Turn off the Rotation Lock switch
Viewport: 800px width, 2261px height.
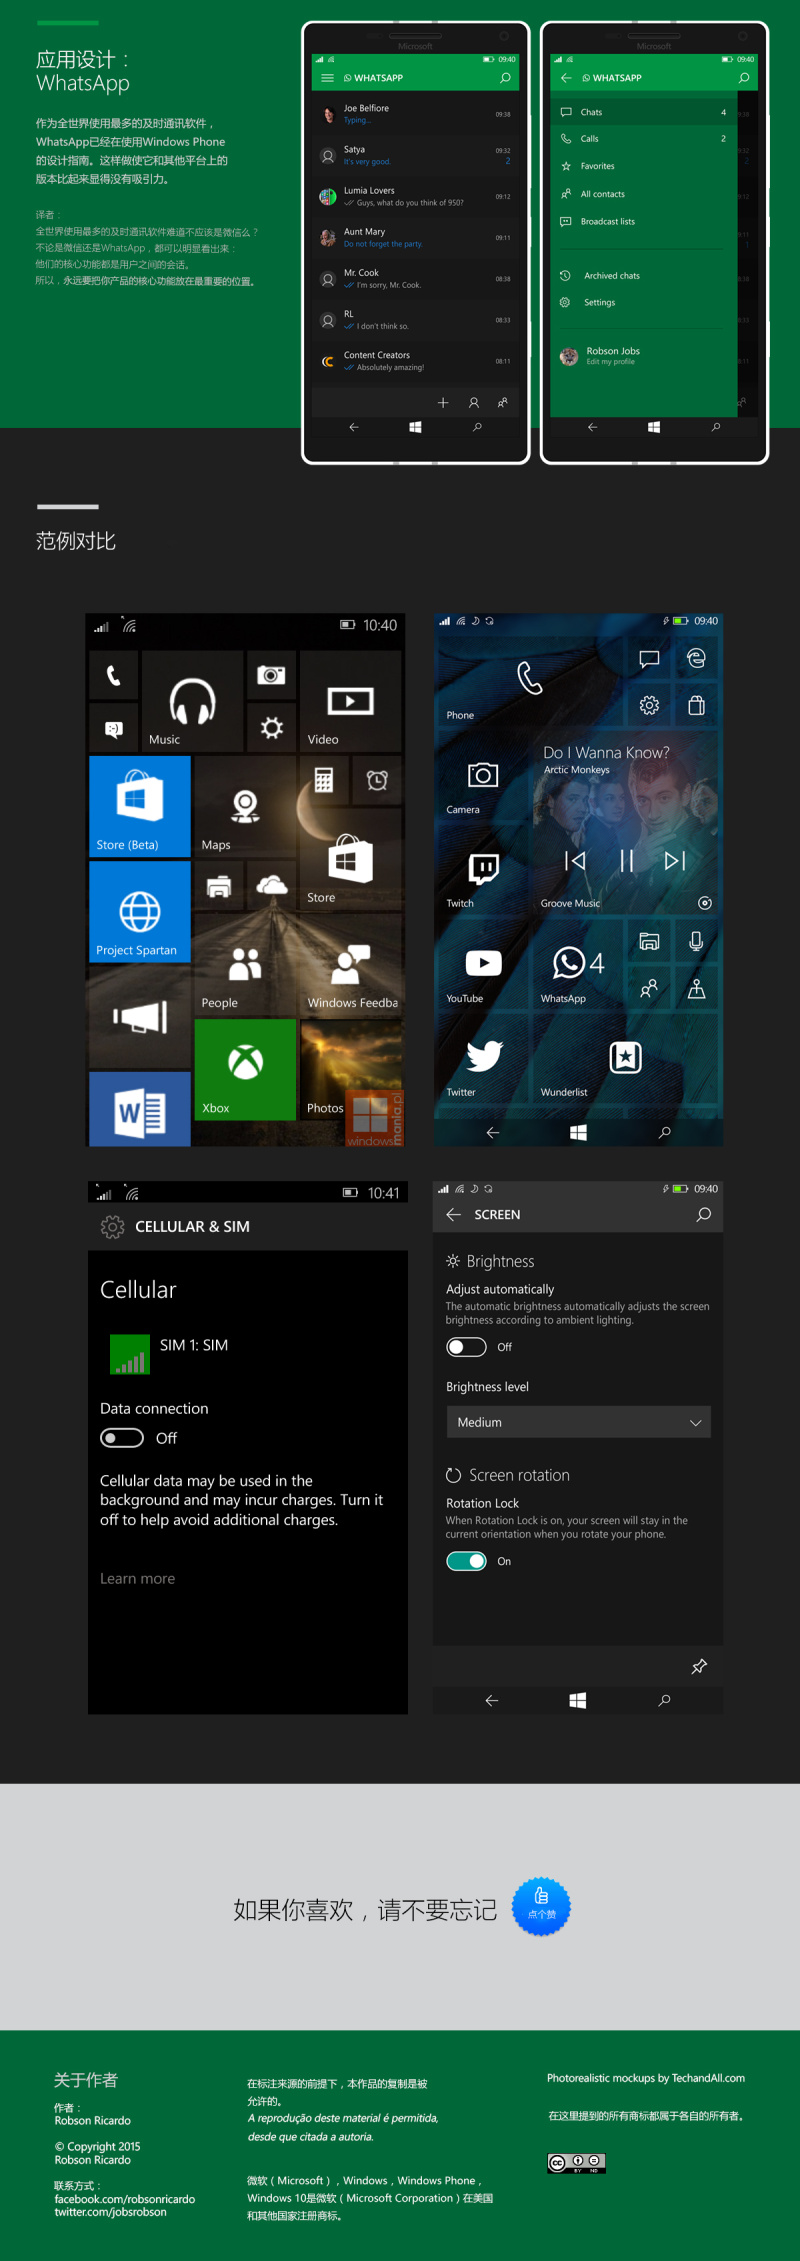pos(466,1561)
